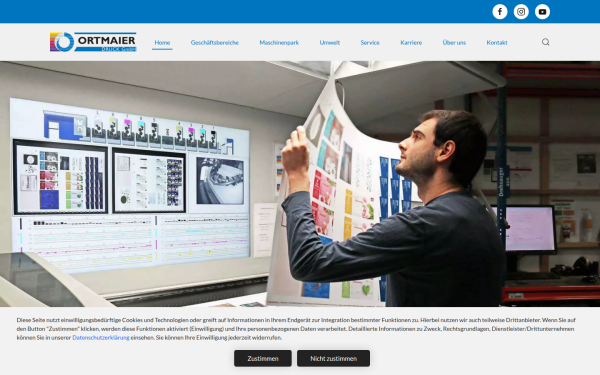Go to the Home menu item
The width and height of the screenshot is (600, 375).
click(x=162, y=42)
